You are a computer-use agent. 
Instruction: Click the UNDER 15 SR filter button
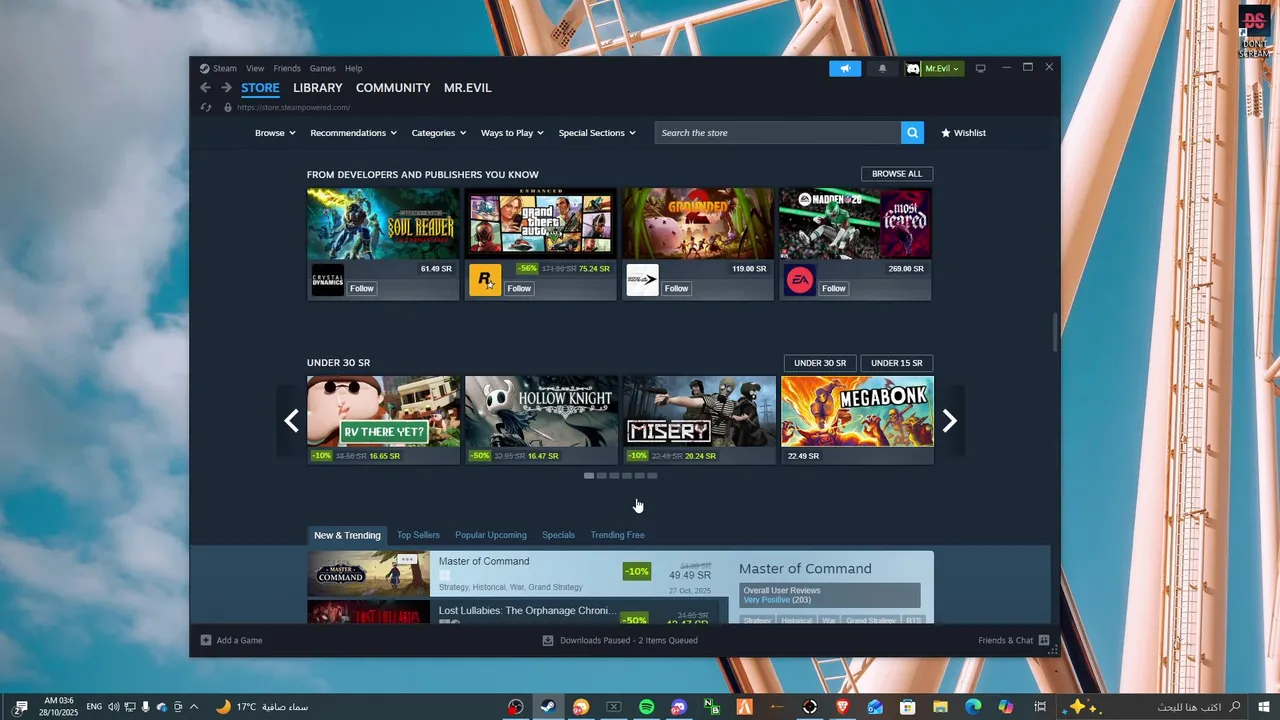pyautogui.click(x=897, y=363)
